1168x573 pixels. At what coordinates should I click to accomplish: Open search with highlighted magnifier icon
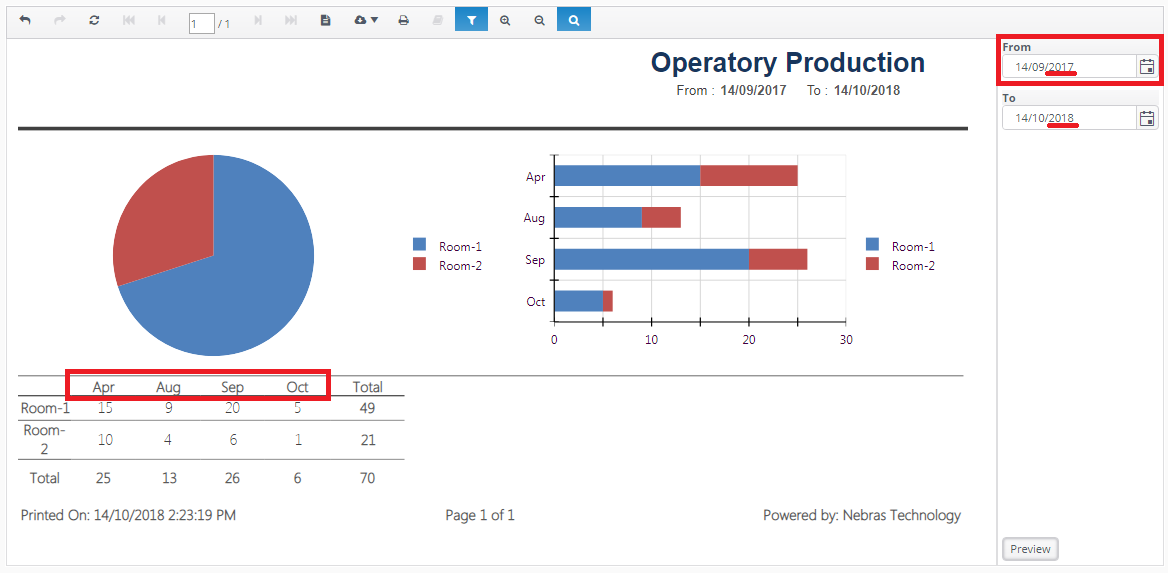coord(573,20)
